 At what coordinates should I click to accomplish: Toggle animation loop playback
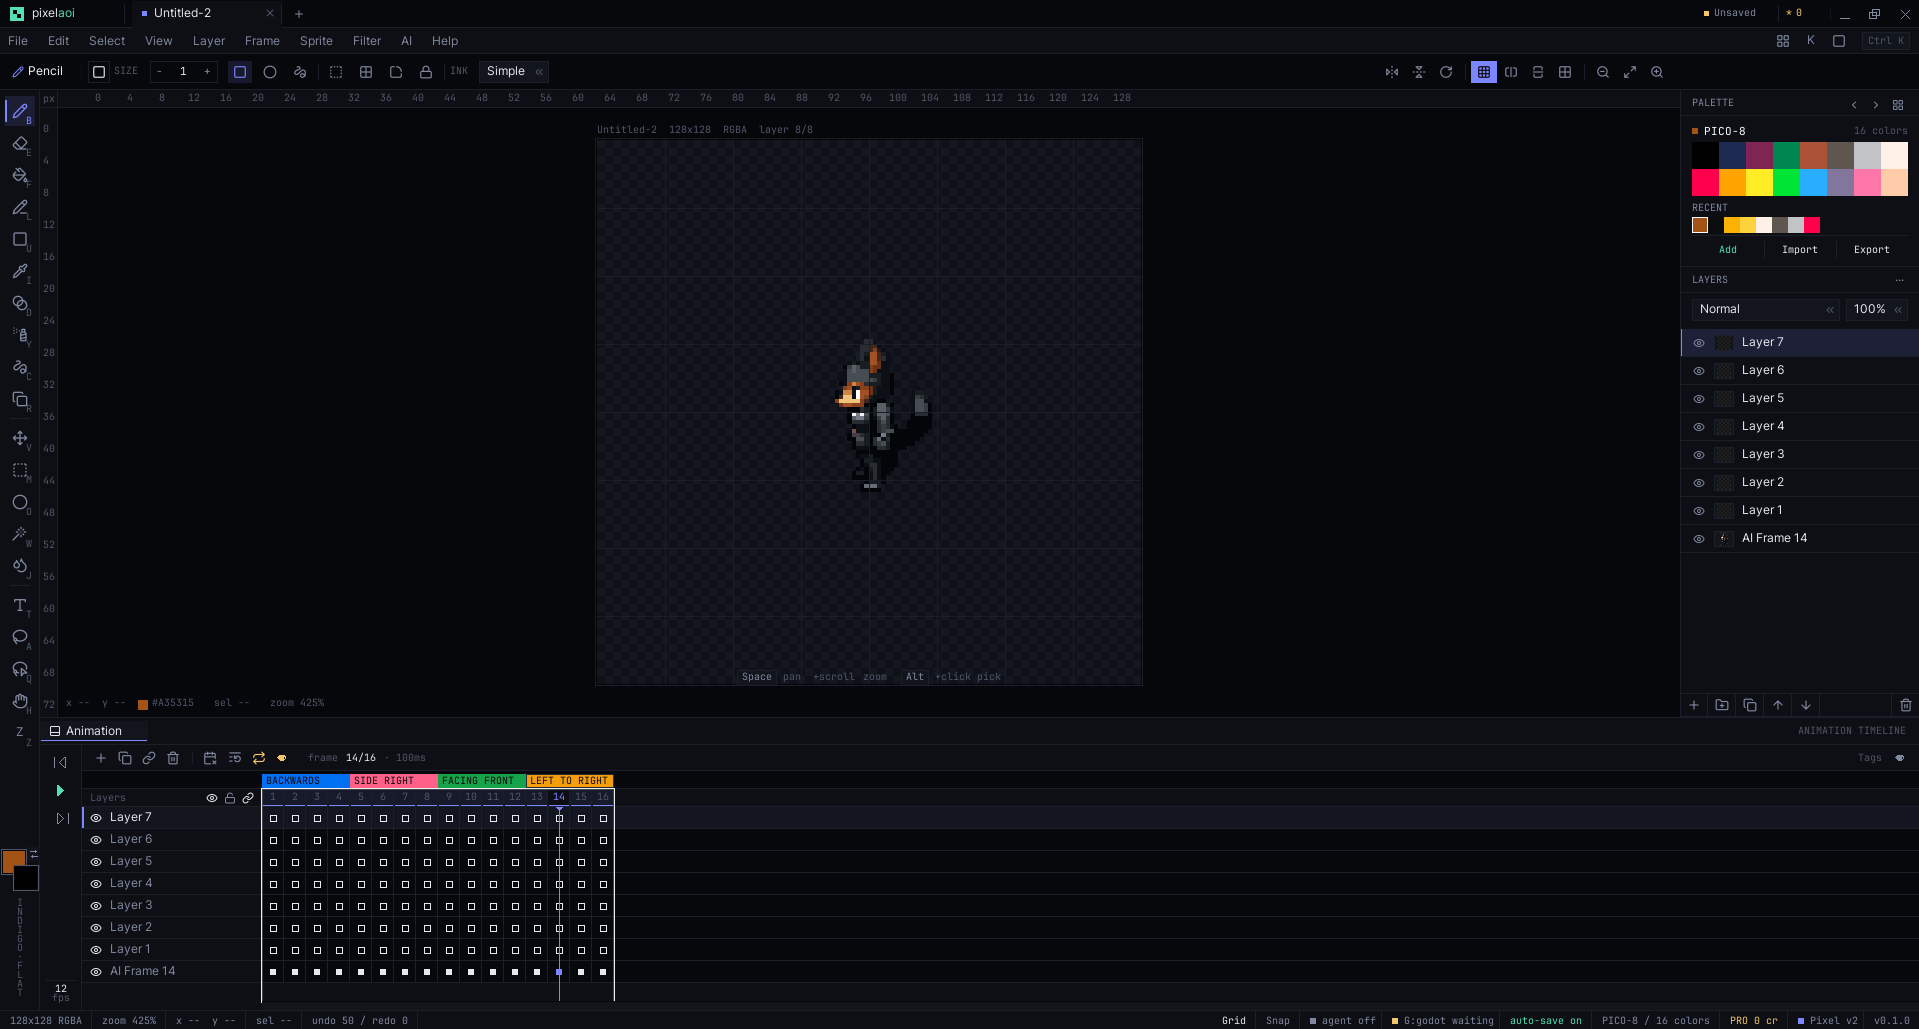click(x=259, y=758)
